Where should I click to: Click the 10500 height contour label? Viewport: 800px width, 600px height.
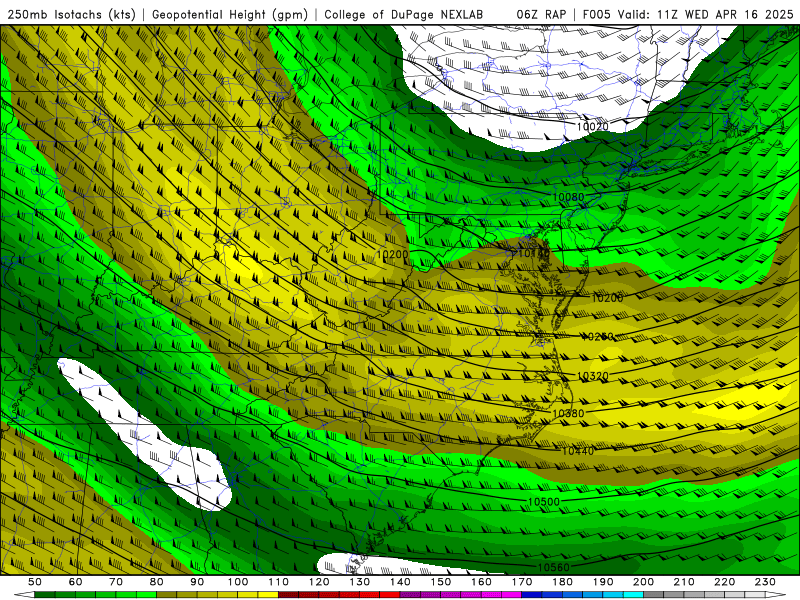tap(544, 502)
